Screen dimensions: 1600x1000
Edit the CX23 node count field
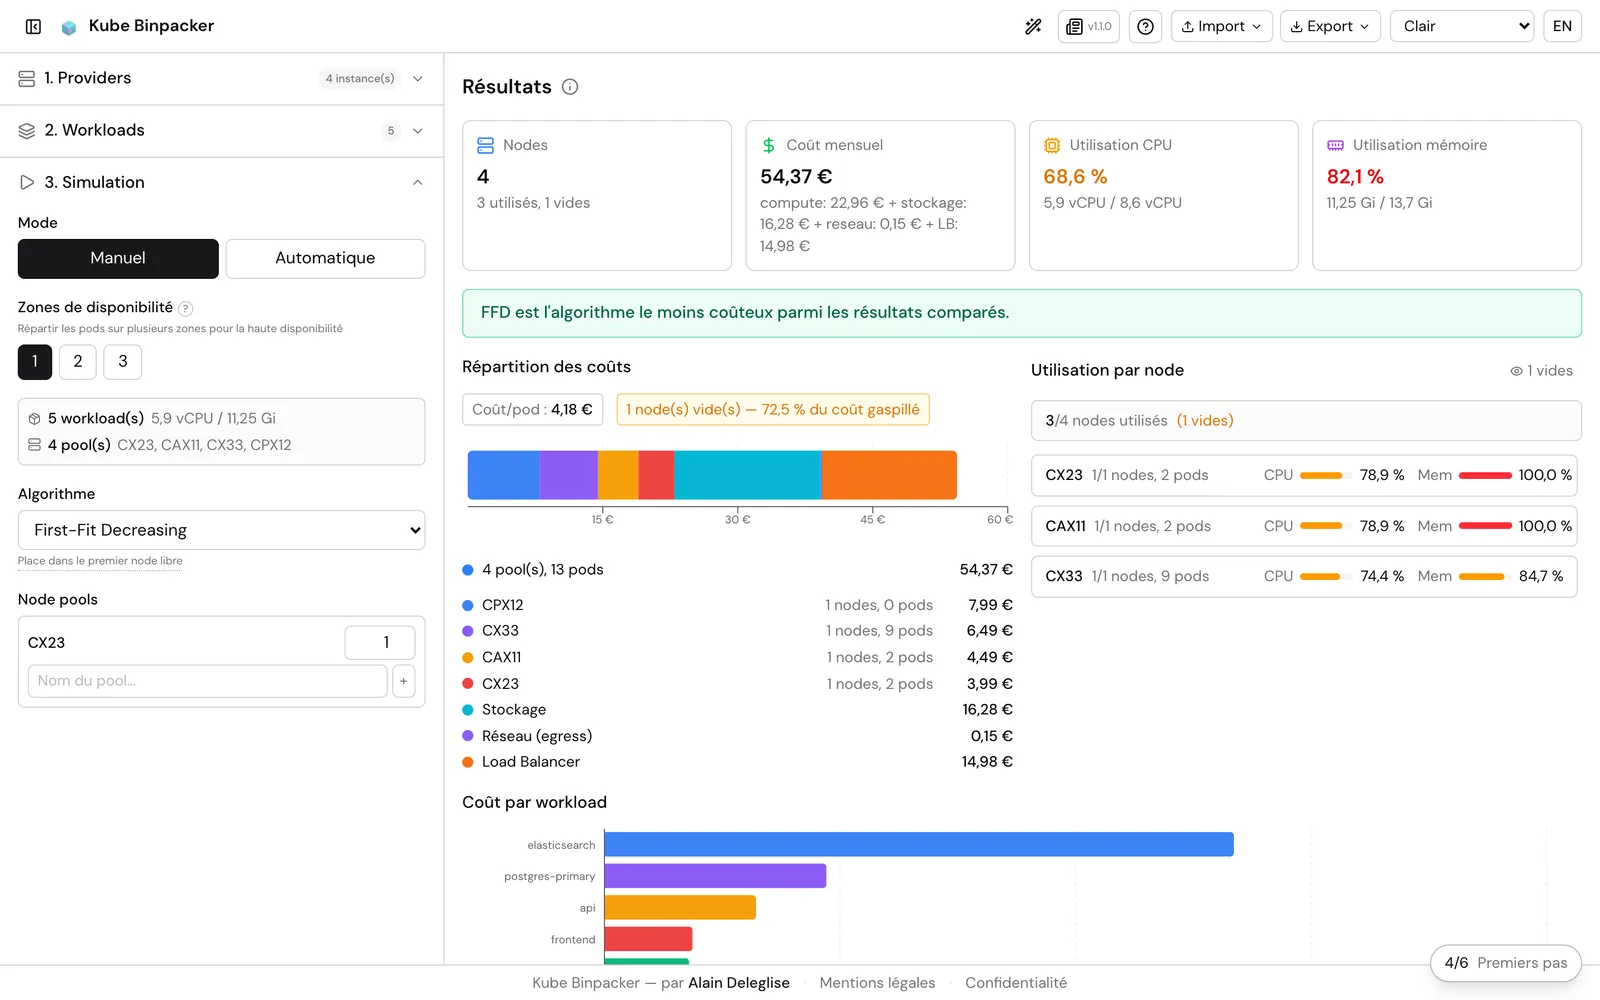click(380, 643)
